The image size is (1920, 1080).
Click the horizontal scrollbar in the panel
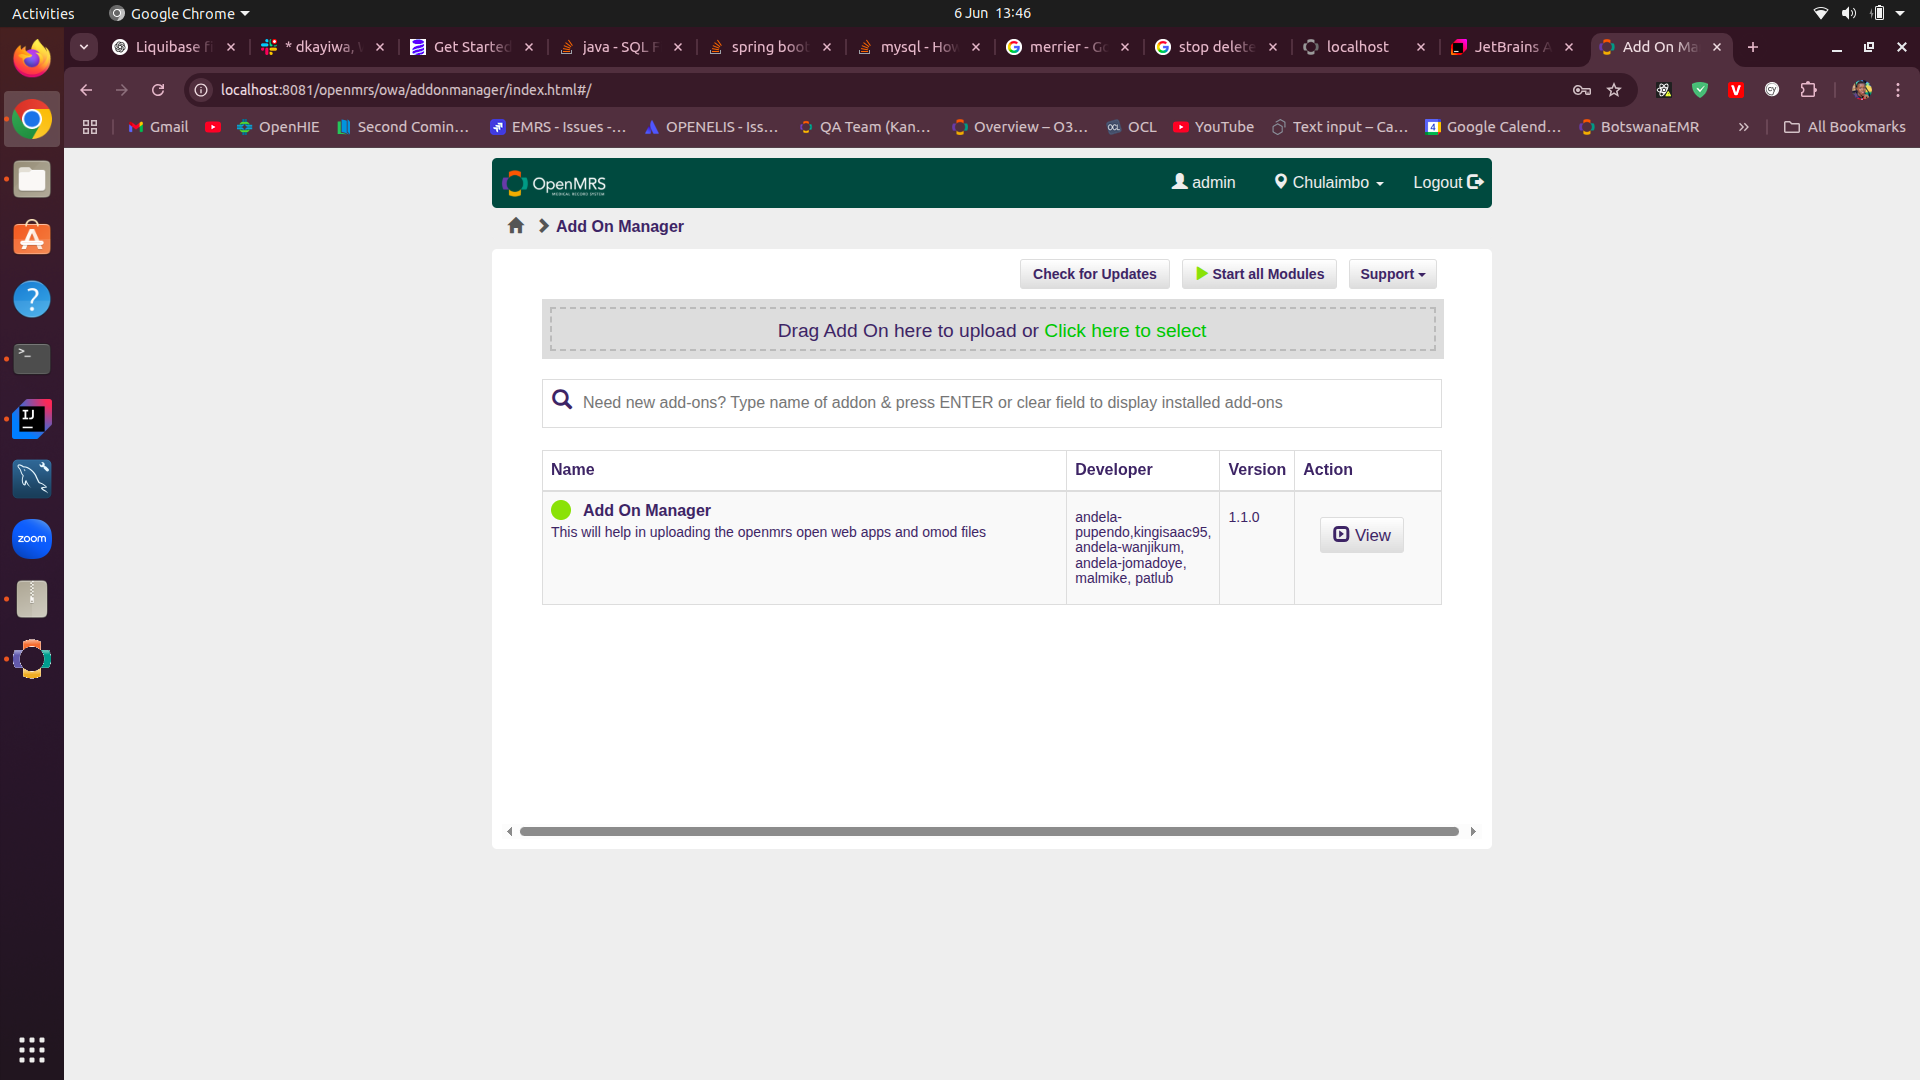point(989,832)
